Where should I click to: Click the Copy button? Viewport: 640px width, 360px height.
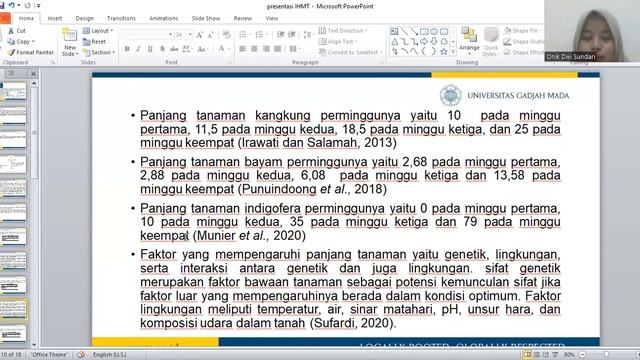(20, 42)
